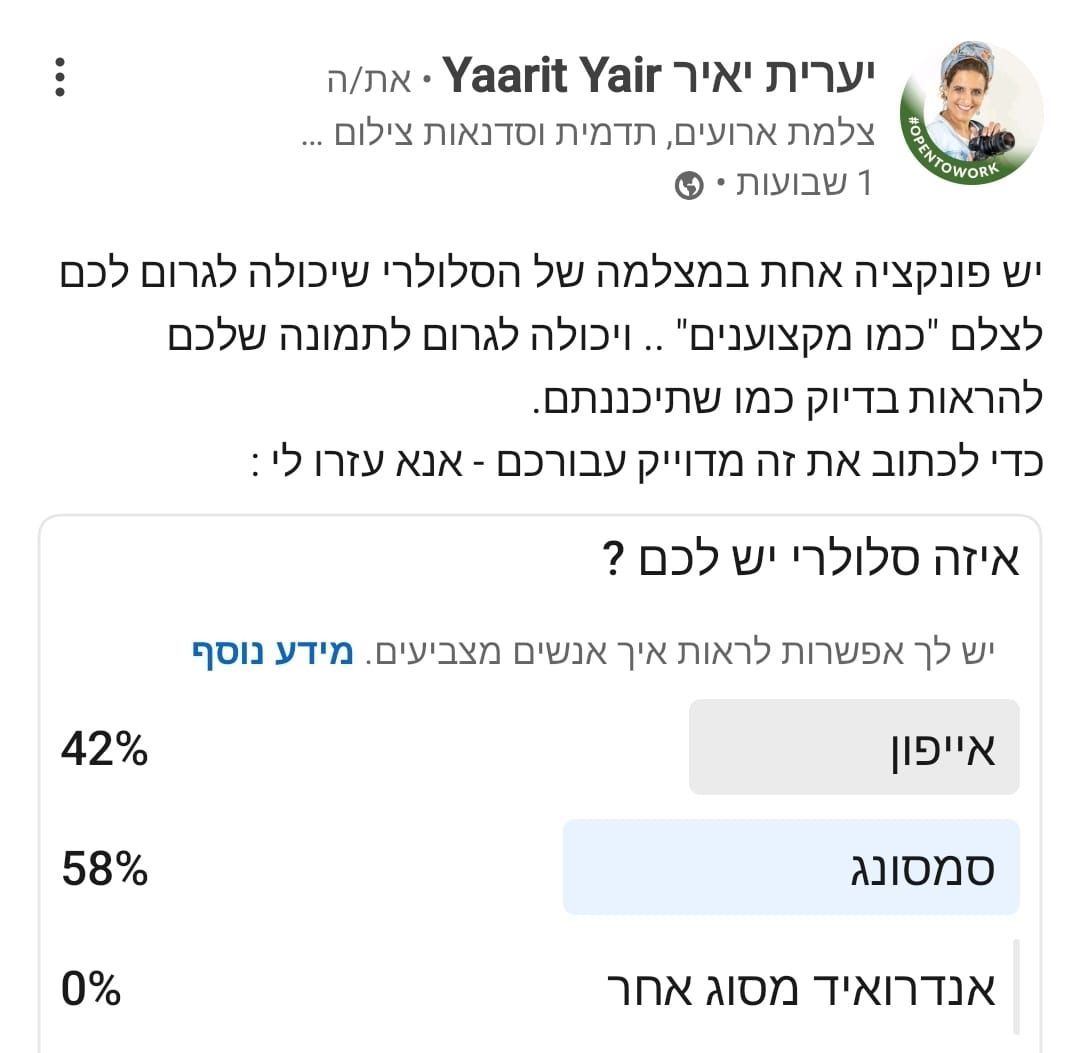Open the three-dot post options menu
Screen dimensions: 1080x1053
click(x=61, y=77)
